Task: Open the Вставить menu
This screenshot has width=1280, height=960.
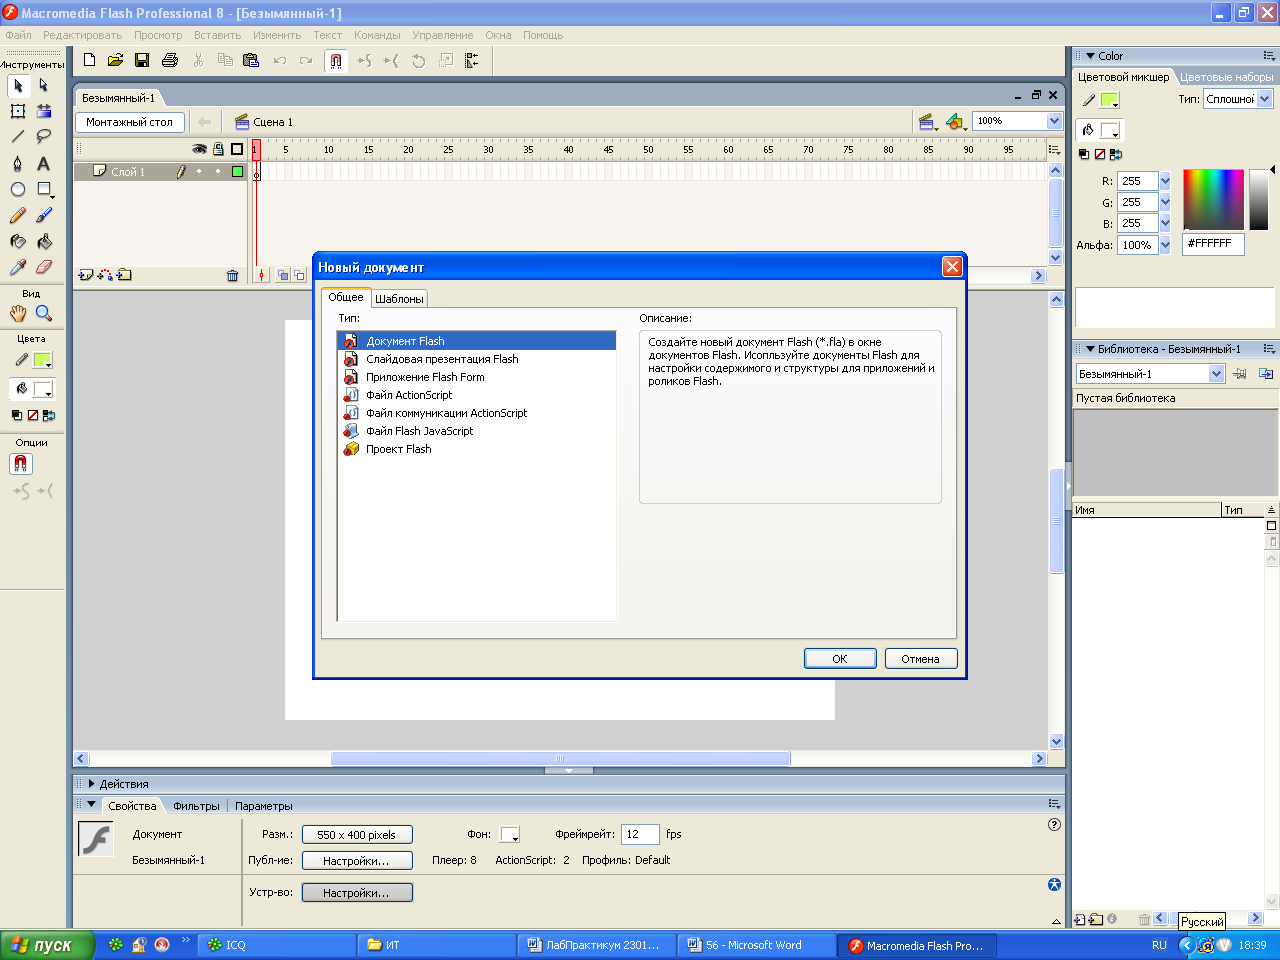Action: pos(217,35)
